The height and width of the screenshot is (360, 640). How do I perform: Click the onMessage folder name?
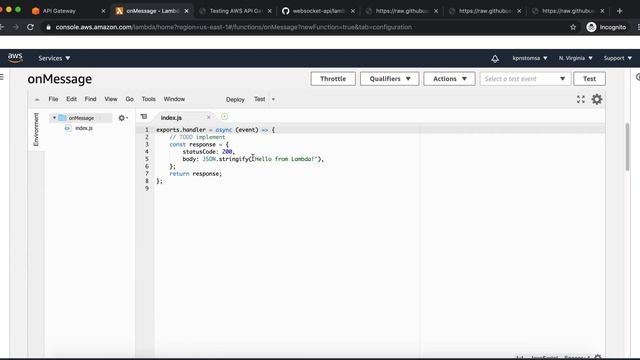[81, 118]
